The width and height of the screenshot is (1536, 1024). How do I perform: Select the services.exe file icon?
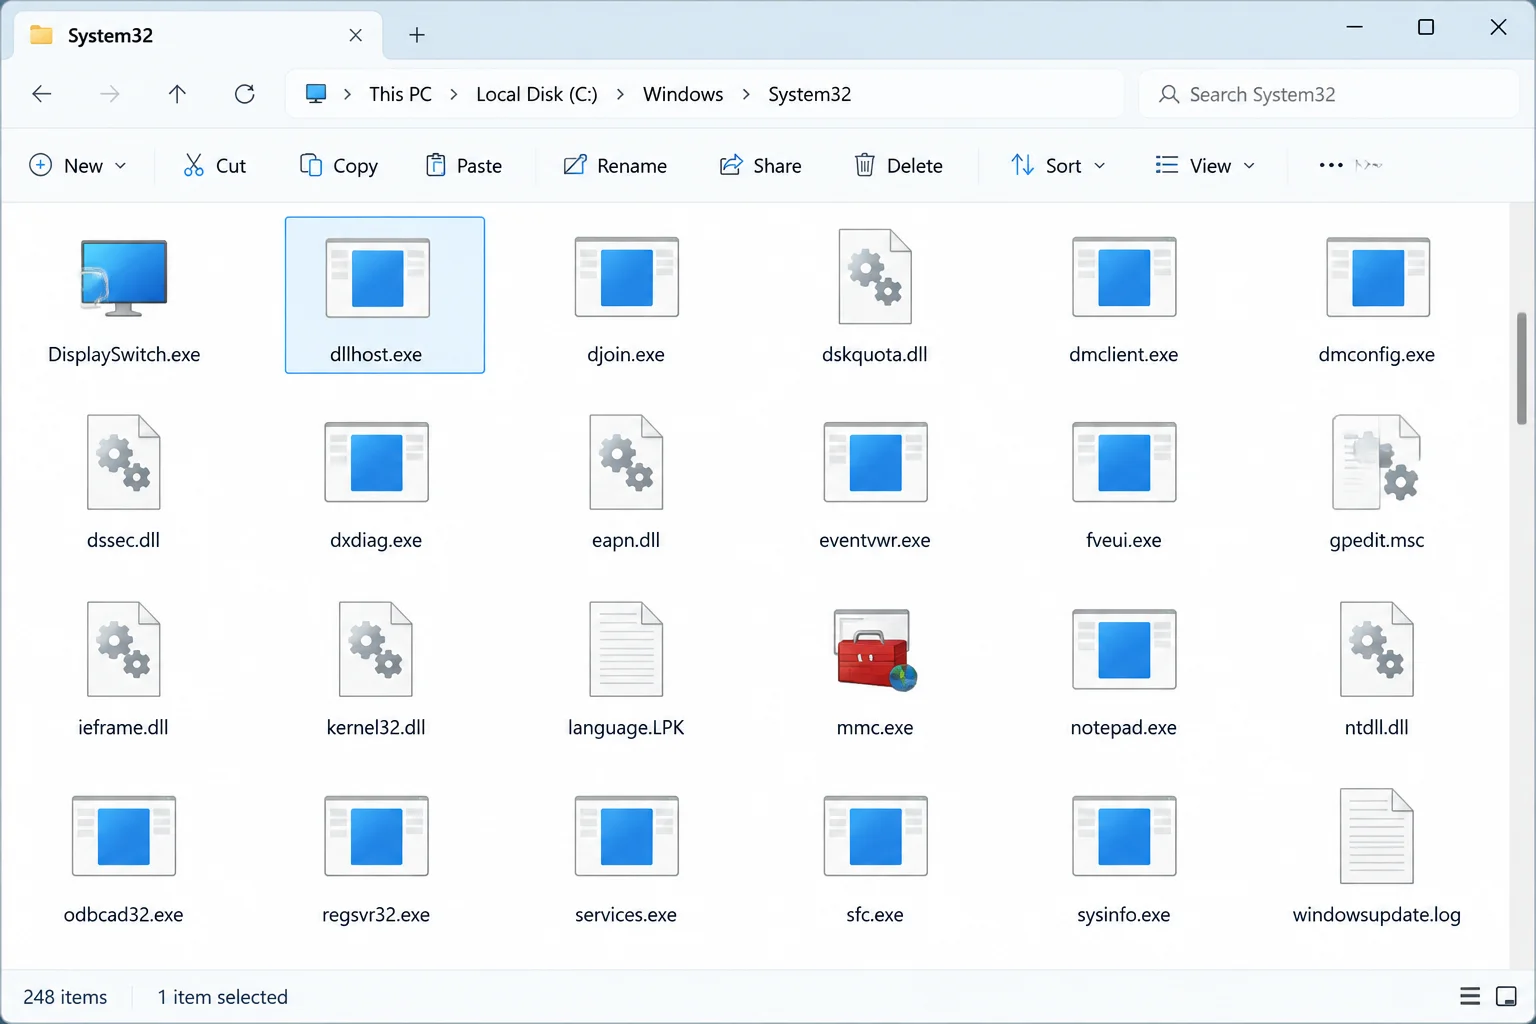click(x=626, y=836)
